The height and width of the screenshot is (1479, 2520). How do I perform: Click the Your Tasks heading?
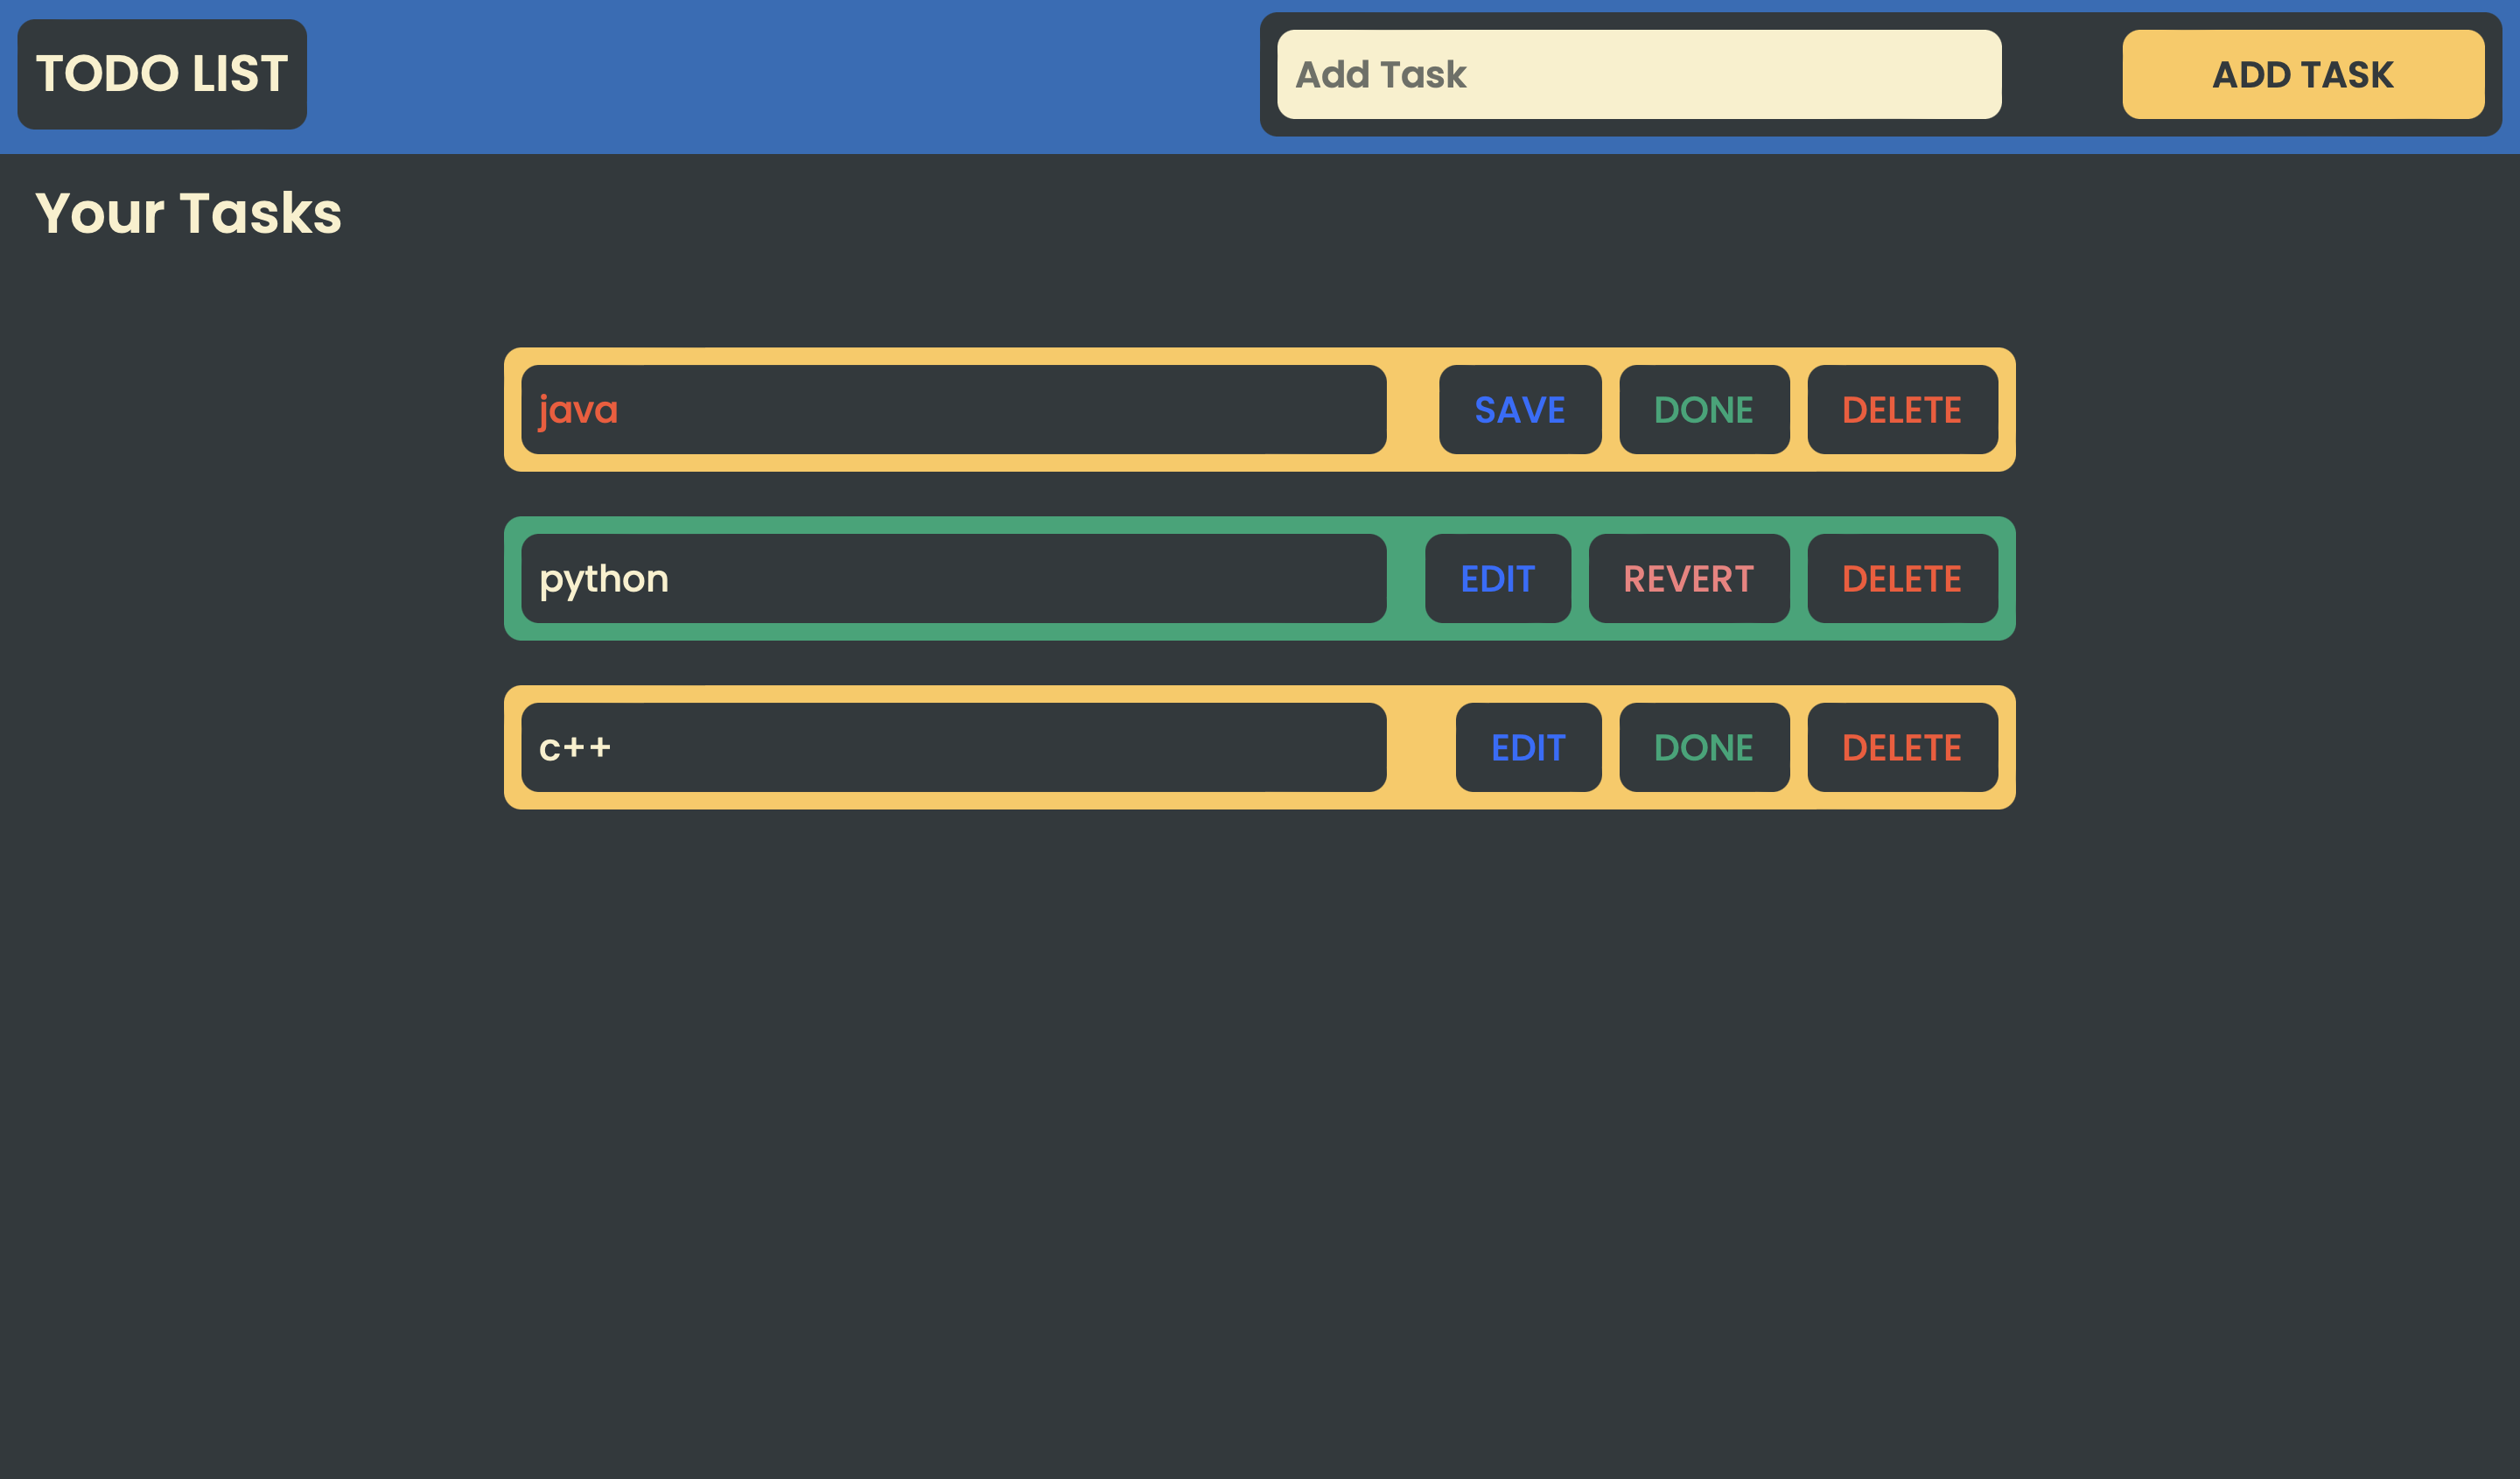189,212
